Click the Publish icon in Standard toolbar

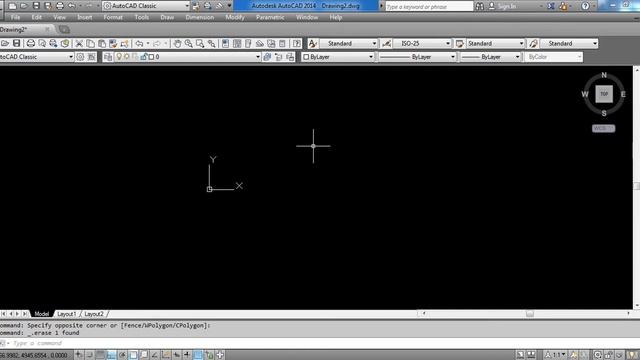[53, 43]
